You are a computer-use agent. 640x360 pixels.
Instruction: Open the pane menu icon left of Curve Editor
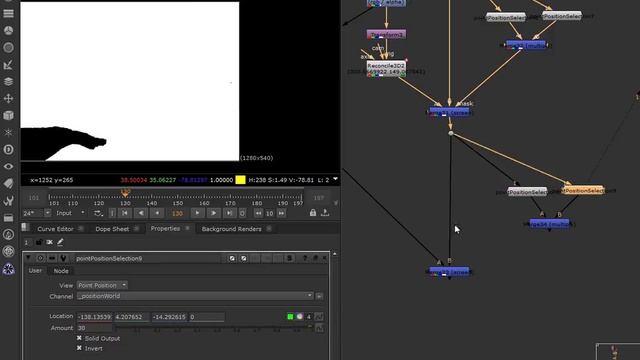[x=25, y=228]
